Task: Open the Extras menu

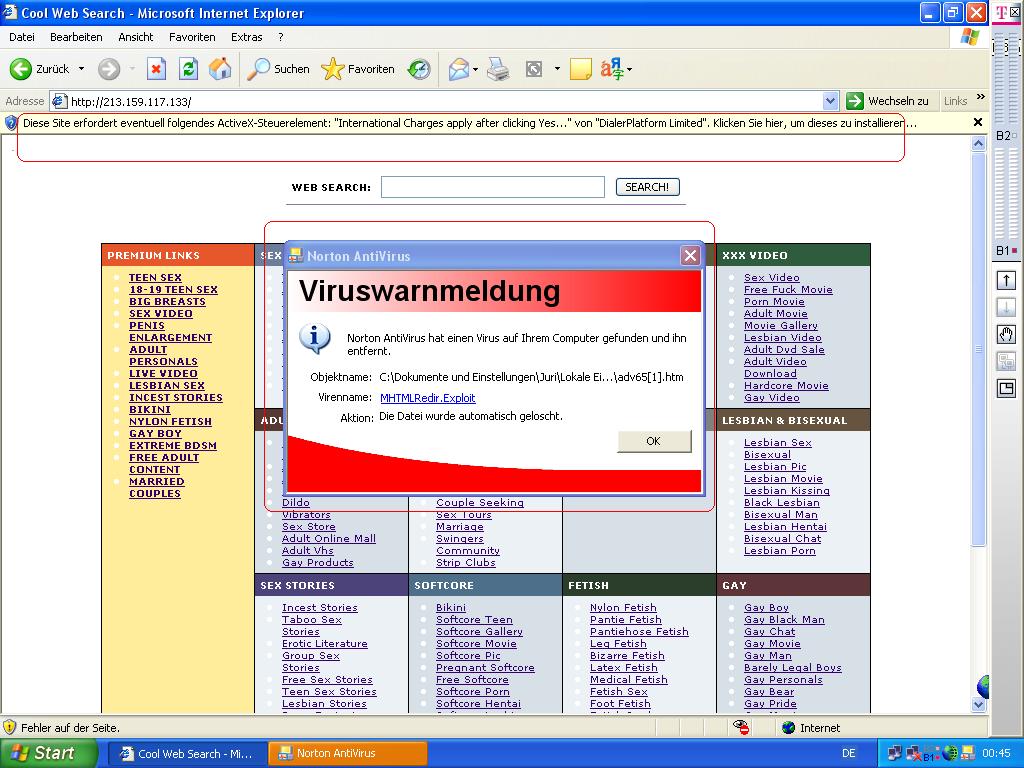Action: (x=246, y=37)
